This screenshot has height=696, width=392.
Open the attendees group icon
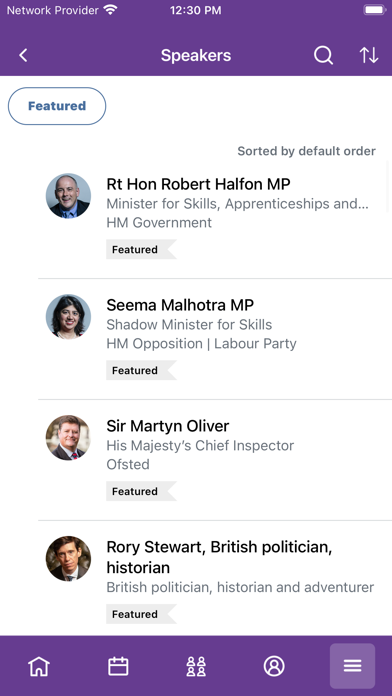coord(196,666)
